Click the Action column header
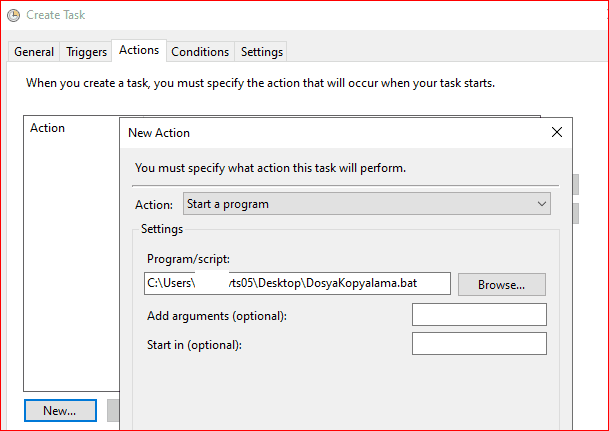Image resolution: width=609 pixels, height=431 pixels. pyautogui.click(x=48, y=128)
